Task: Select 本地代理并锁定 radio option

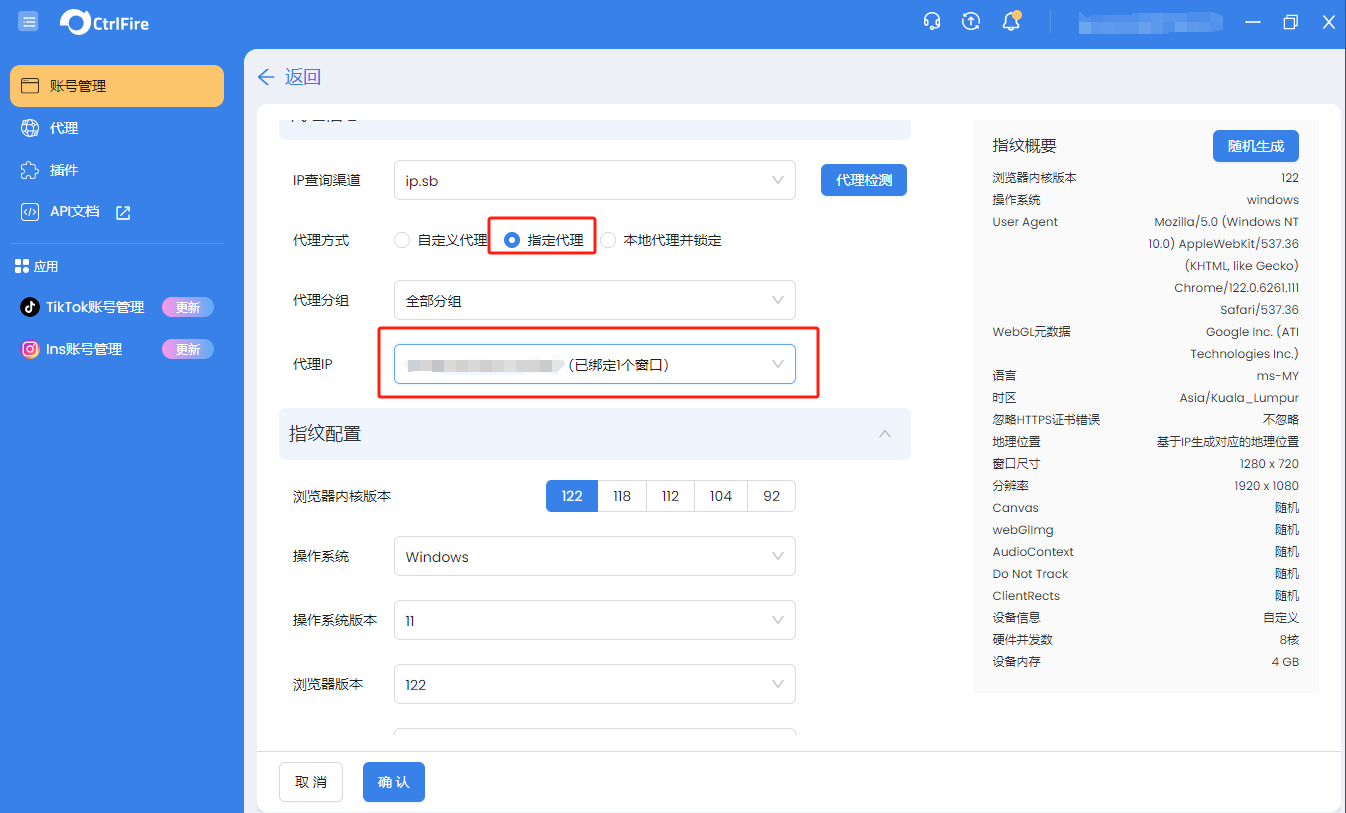Action: pos(608,240)
